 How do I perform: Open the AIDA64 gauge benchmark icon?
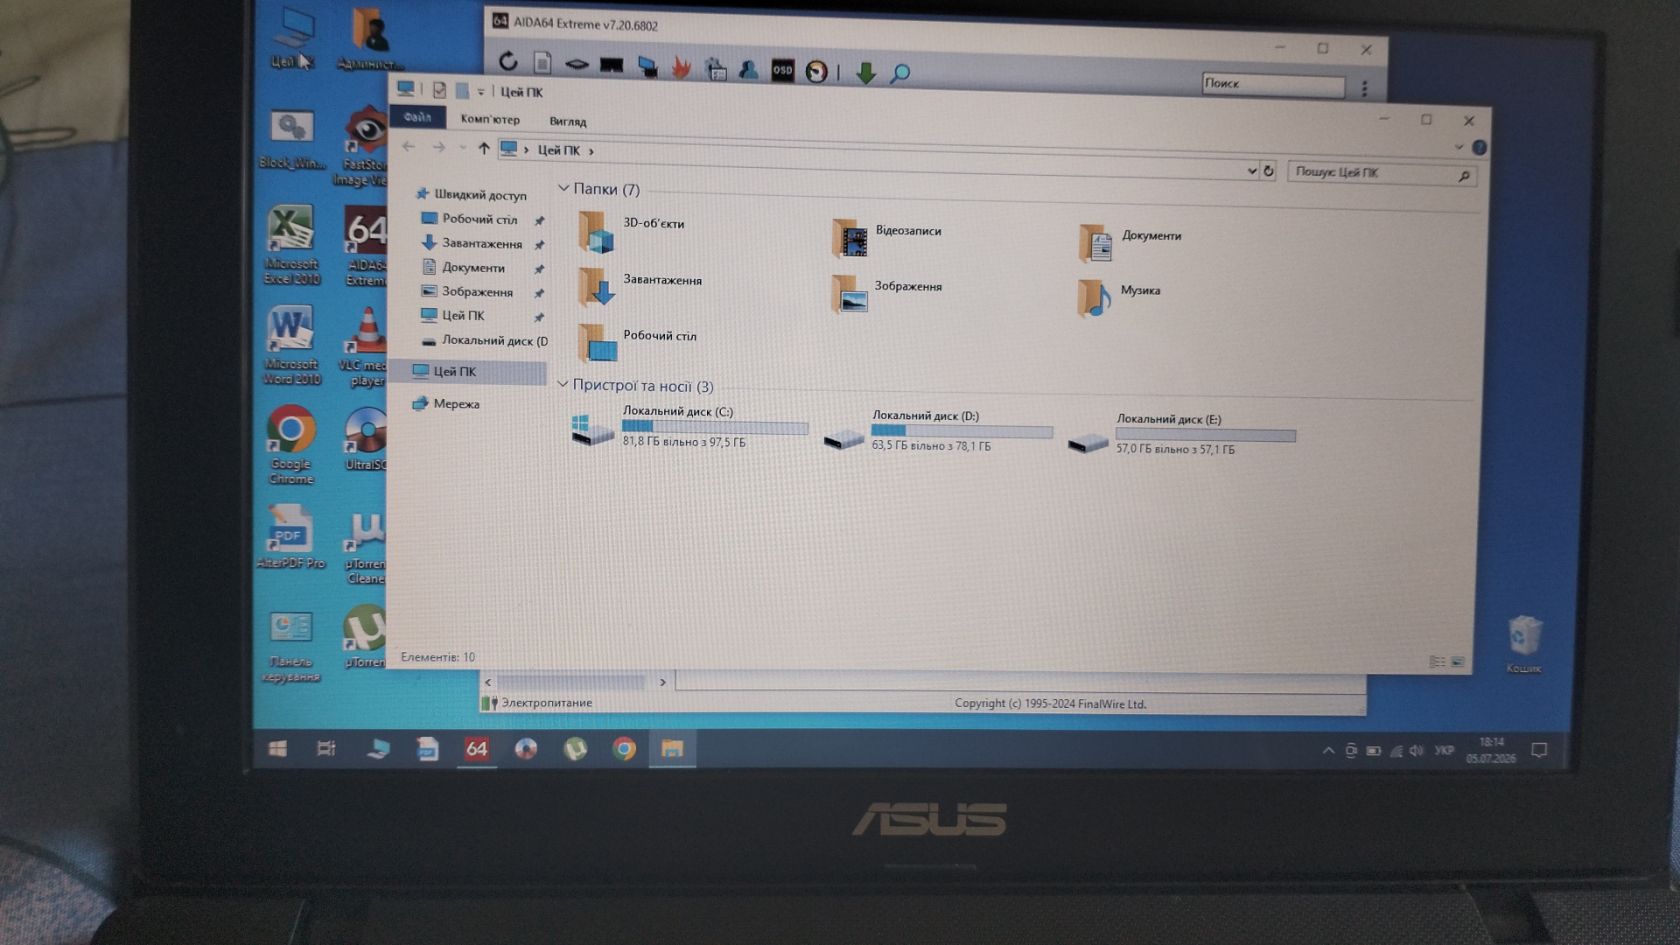[816, 71]
